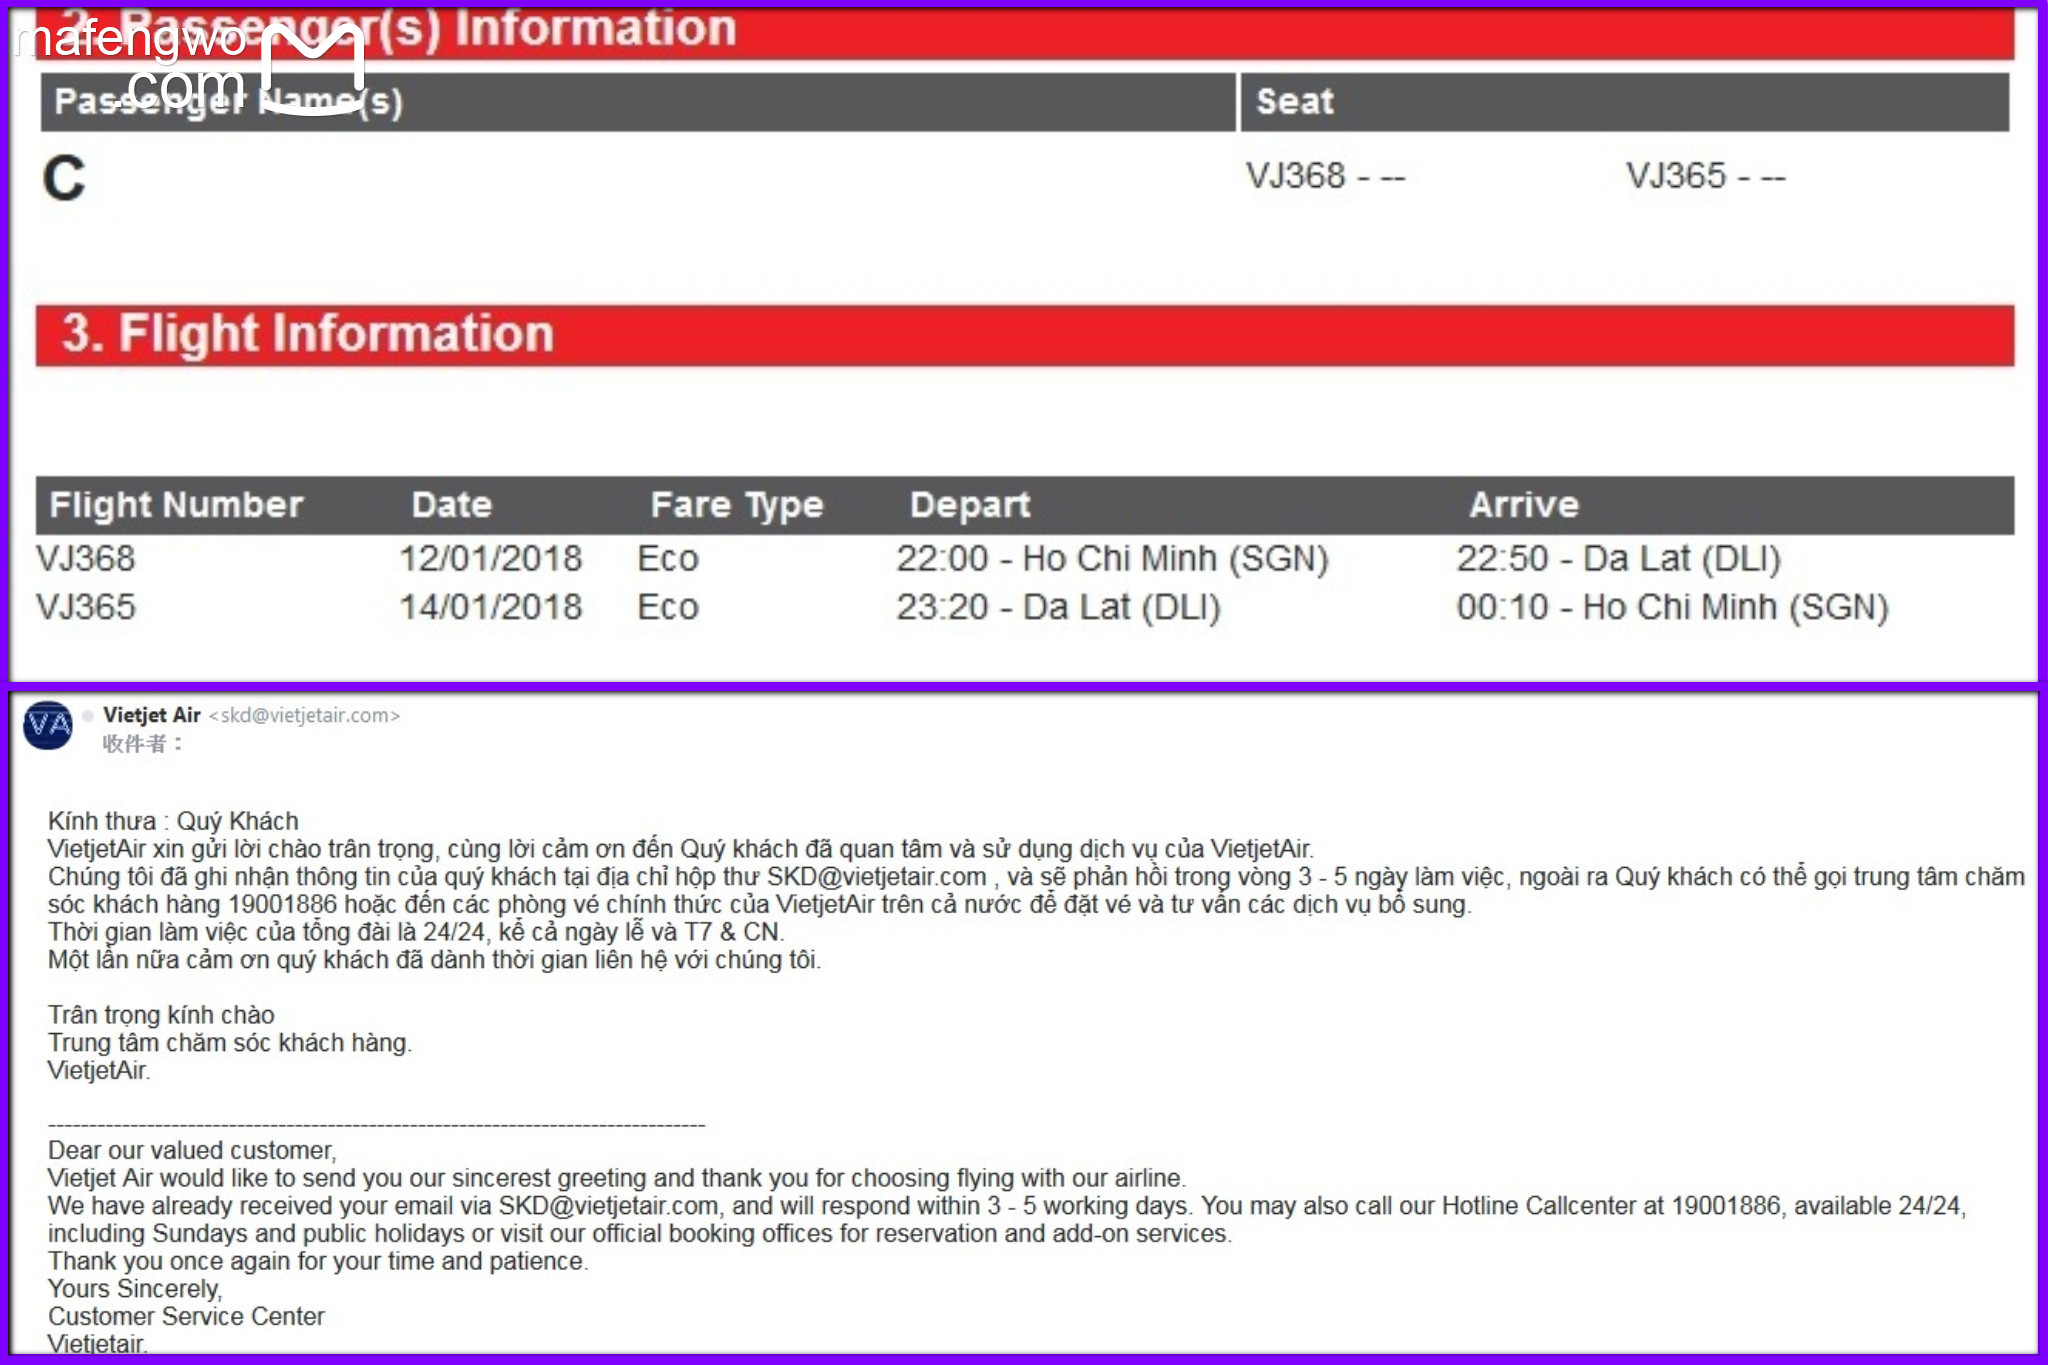Select flight number VJ365 in the table
This screenshot has height=1365, width=2048.
pyautogui.click(x=86, y=607)
